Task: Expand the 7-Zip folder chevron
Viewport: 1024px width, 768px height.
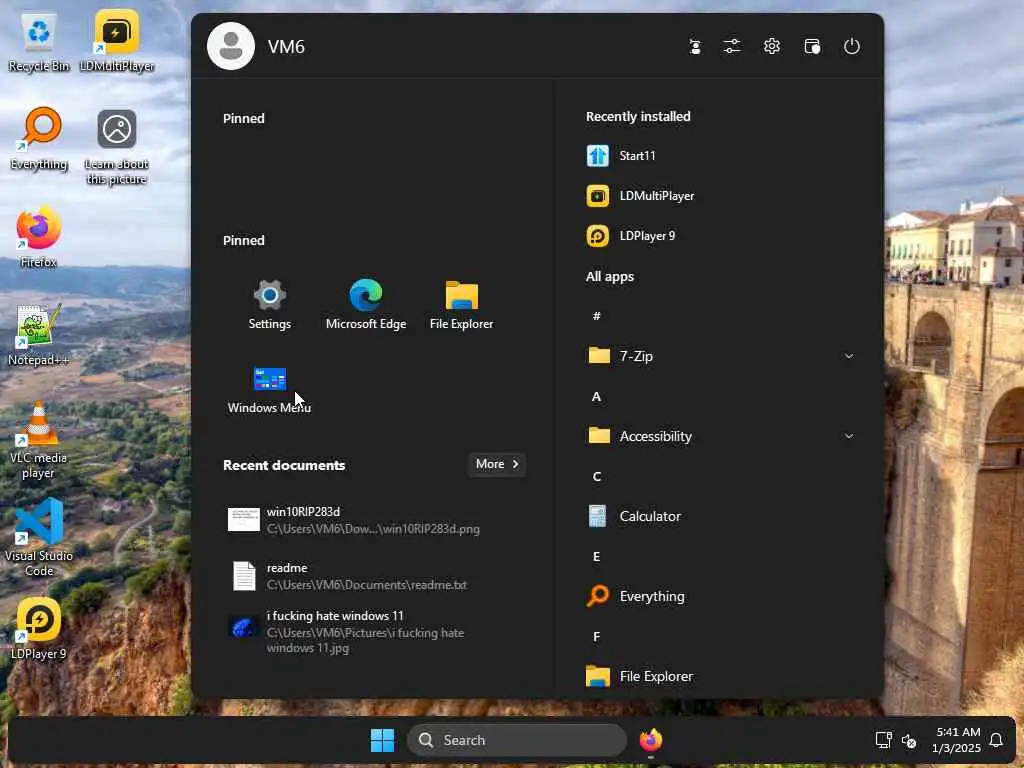Action: click(849, 356)
